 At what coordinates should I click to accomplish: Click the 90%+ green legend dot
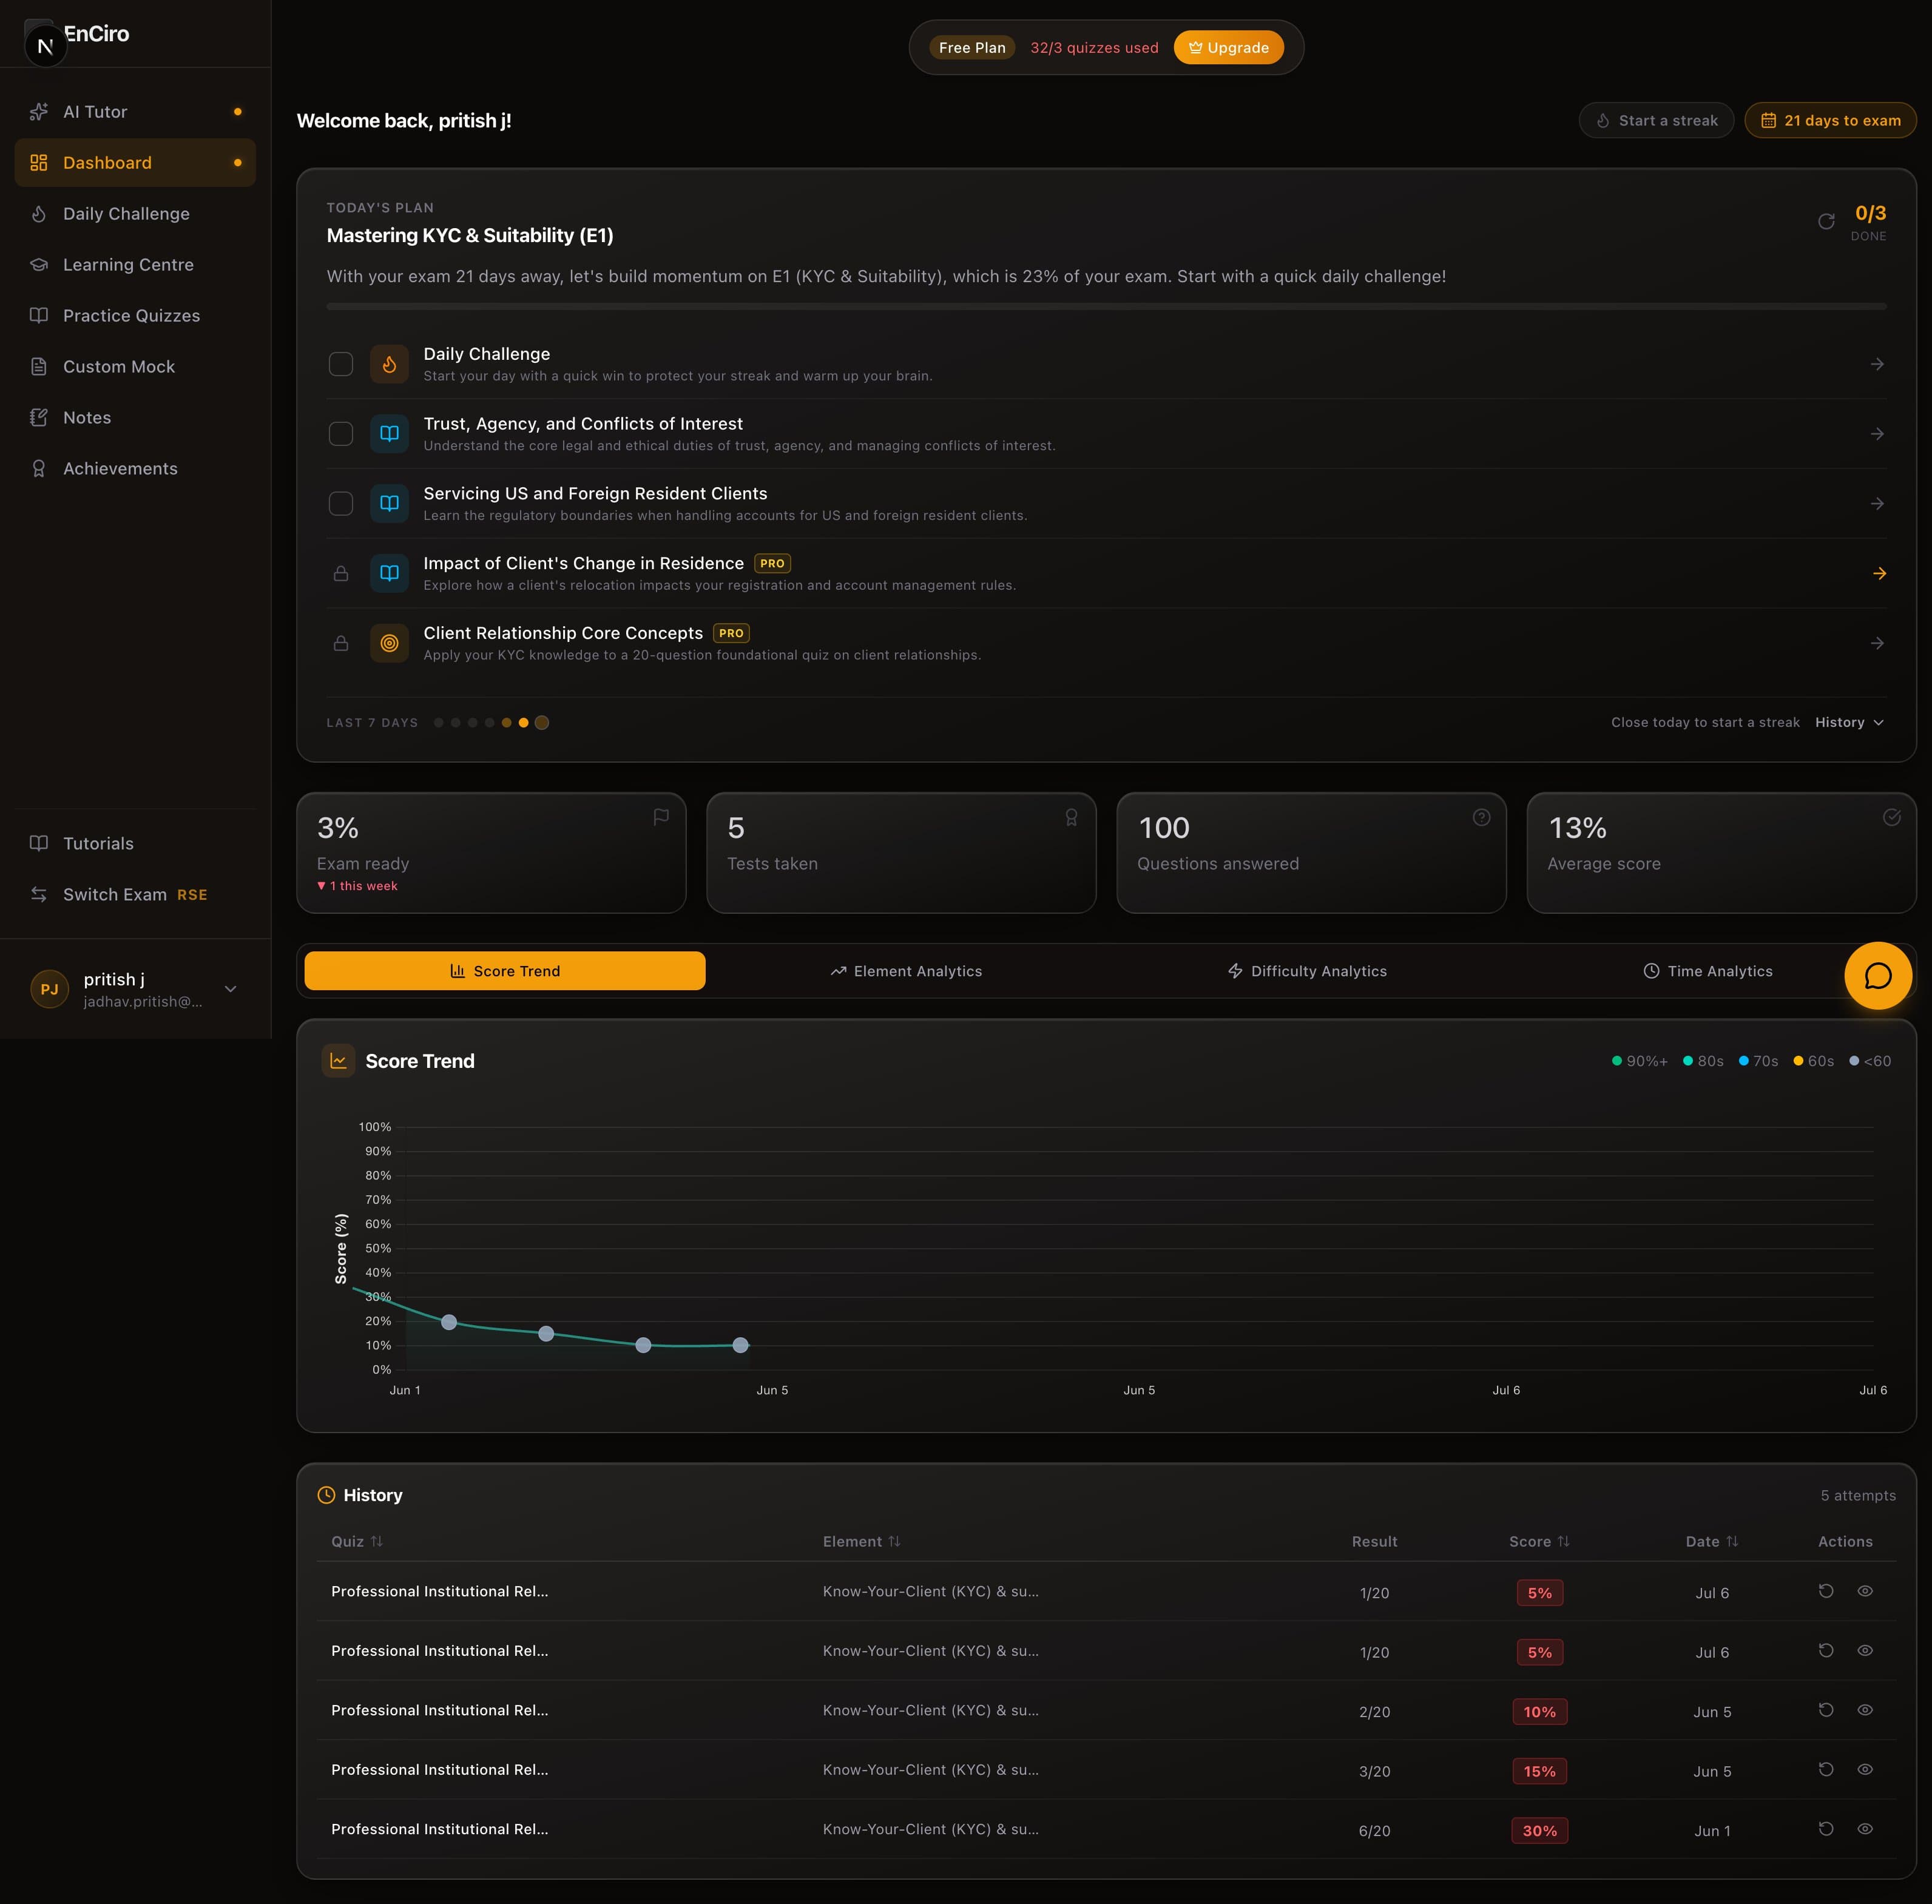tap(1617, 1061)
